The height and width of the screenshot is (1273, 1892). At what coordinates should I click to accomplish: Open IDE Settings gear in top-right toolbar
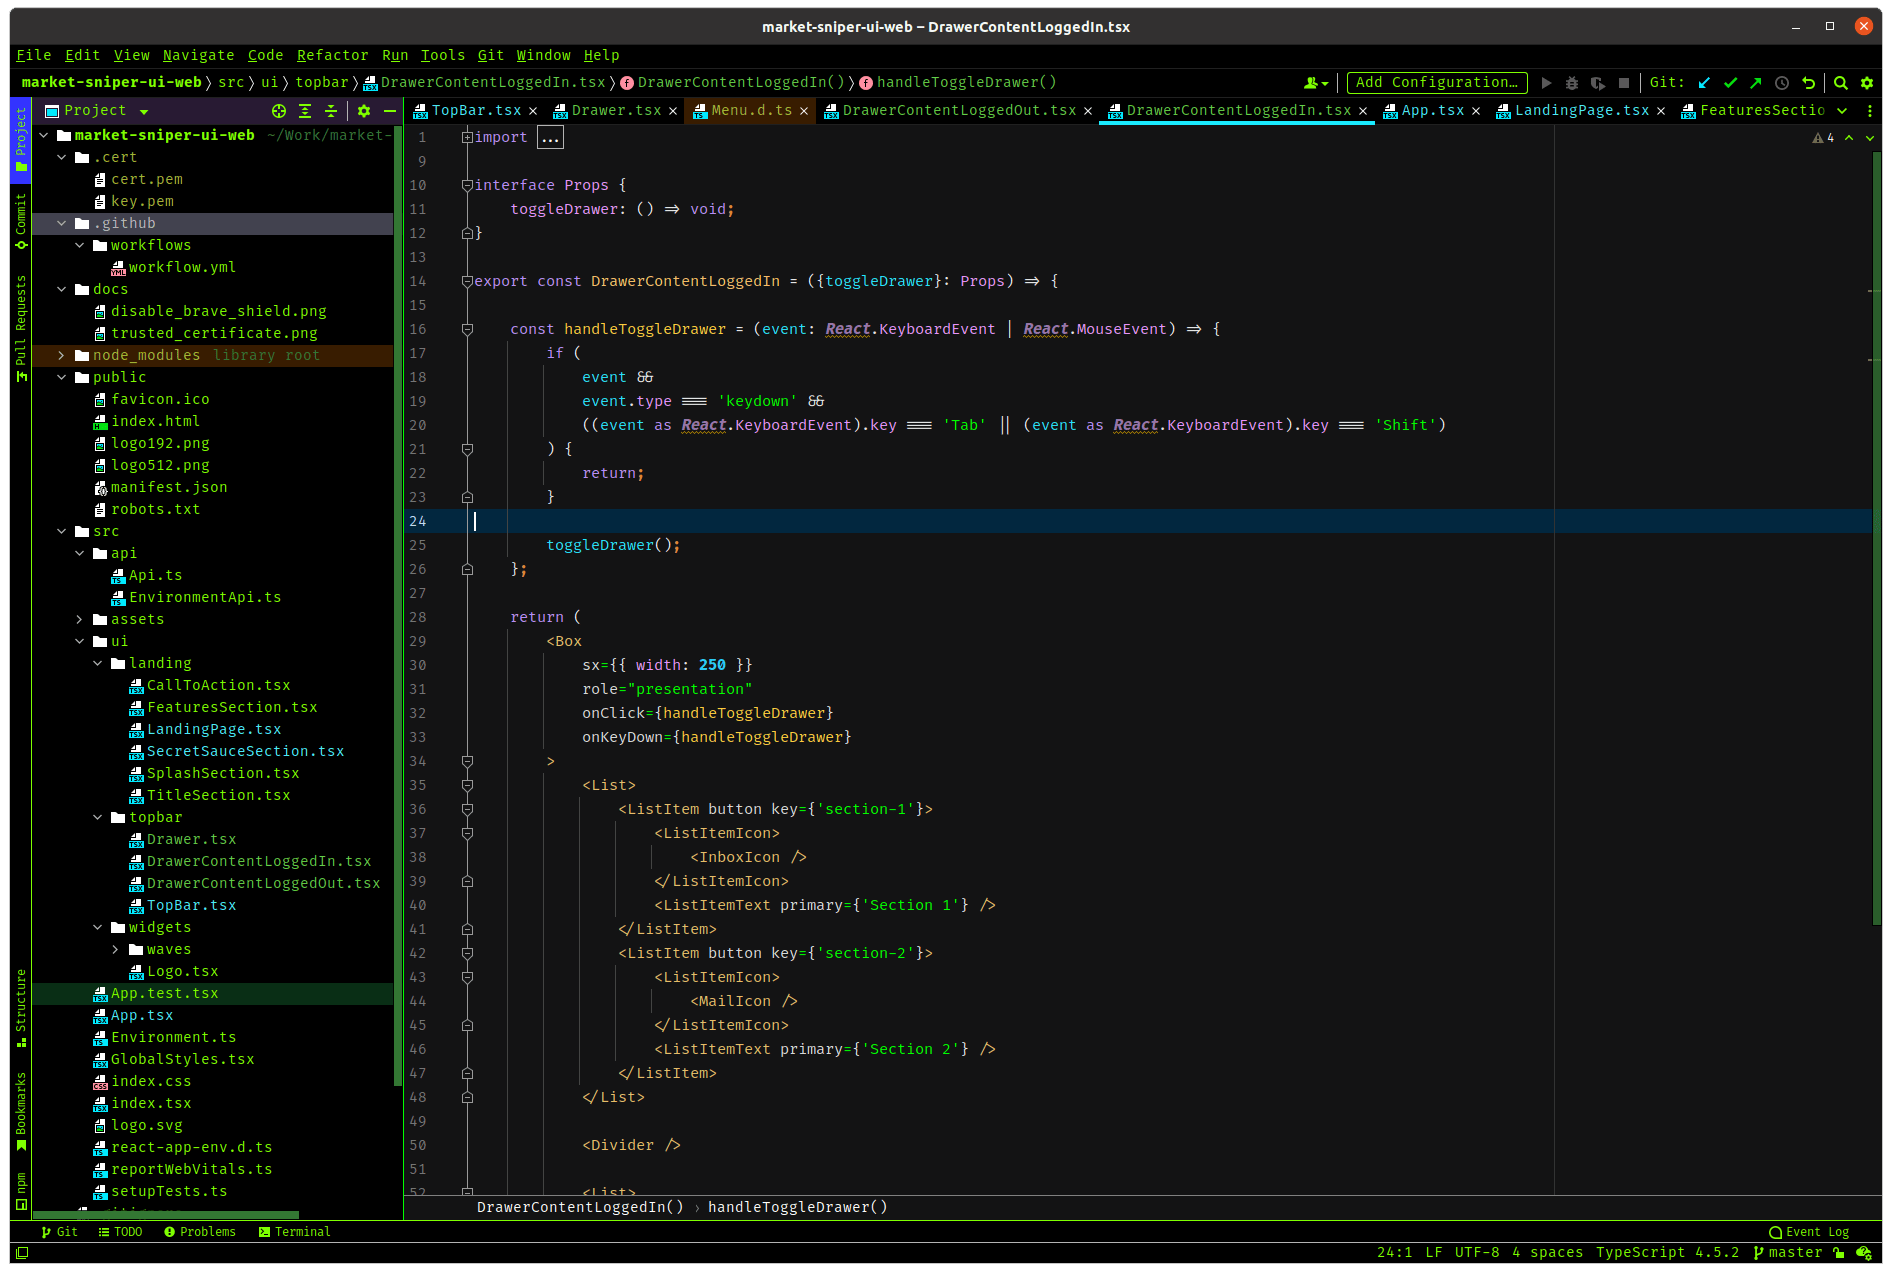pos(1867,82)
